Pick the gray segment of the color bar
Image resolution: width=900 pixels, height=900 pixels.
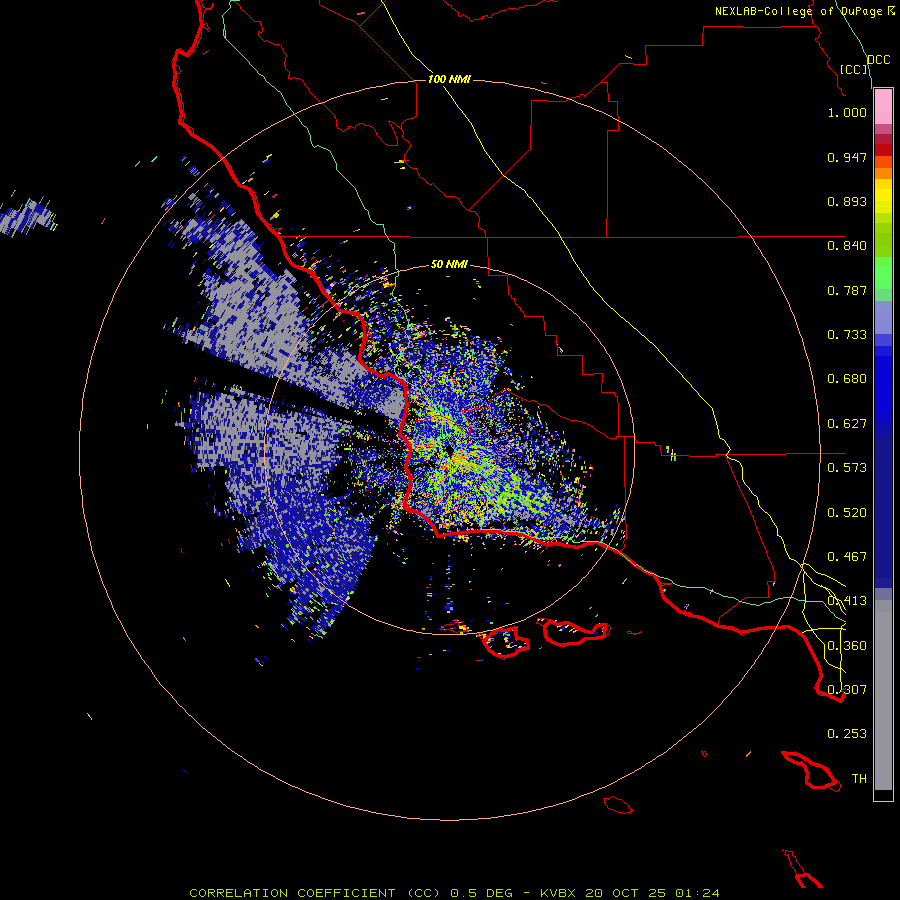click(x=883, y=695)
